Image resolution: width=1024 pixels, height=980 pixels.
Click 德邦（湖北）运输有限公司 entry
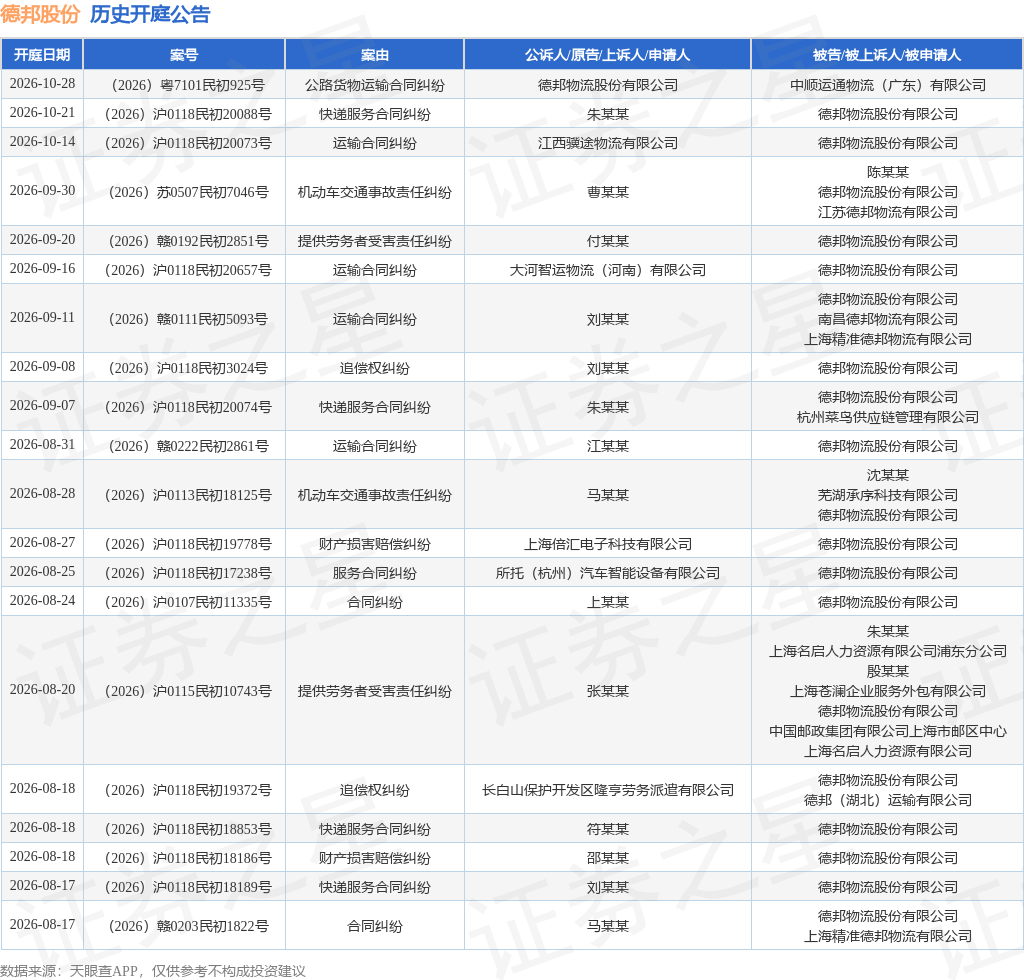[x=888, y=800]
